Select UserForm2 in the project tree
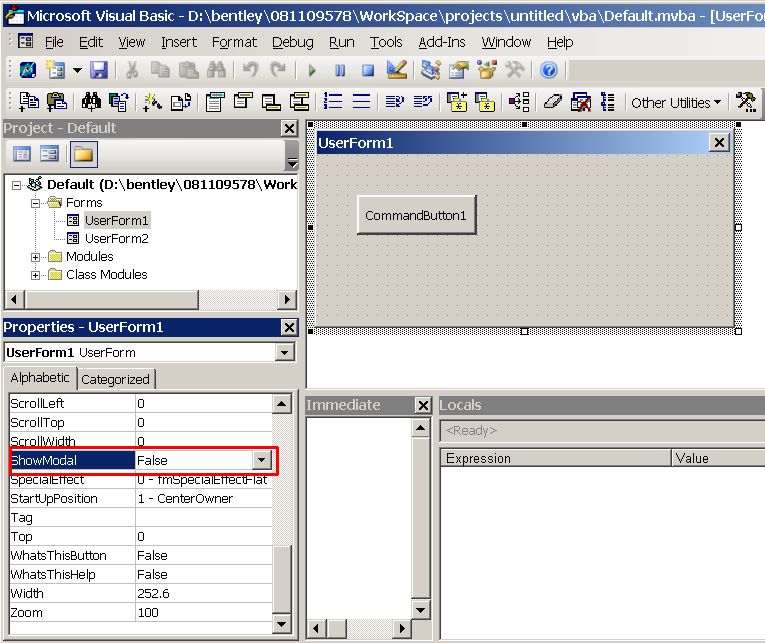This screenshot has height=643, width=765. pyautogui.click(x=117, y=239)
